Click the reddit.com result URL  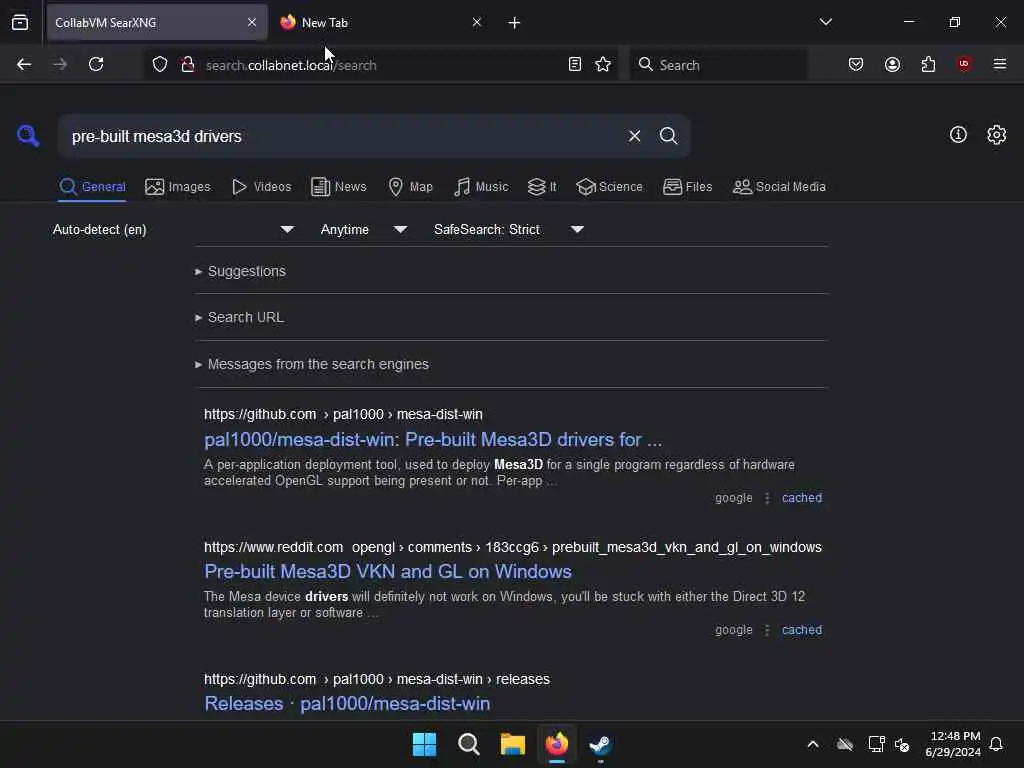[513, 547]
